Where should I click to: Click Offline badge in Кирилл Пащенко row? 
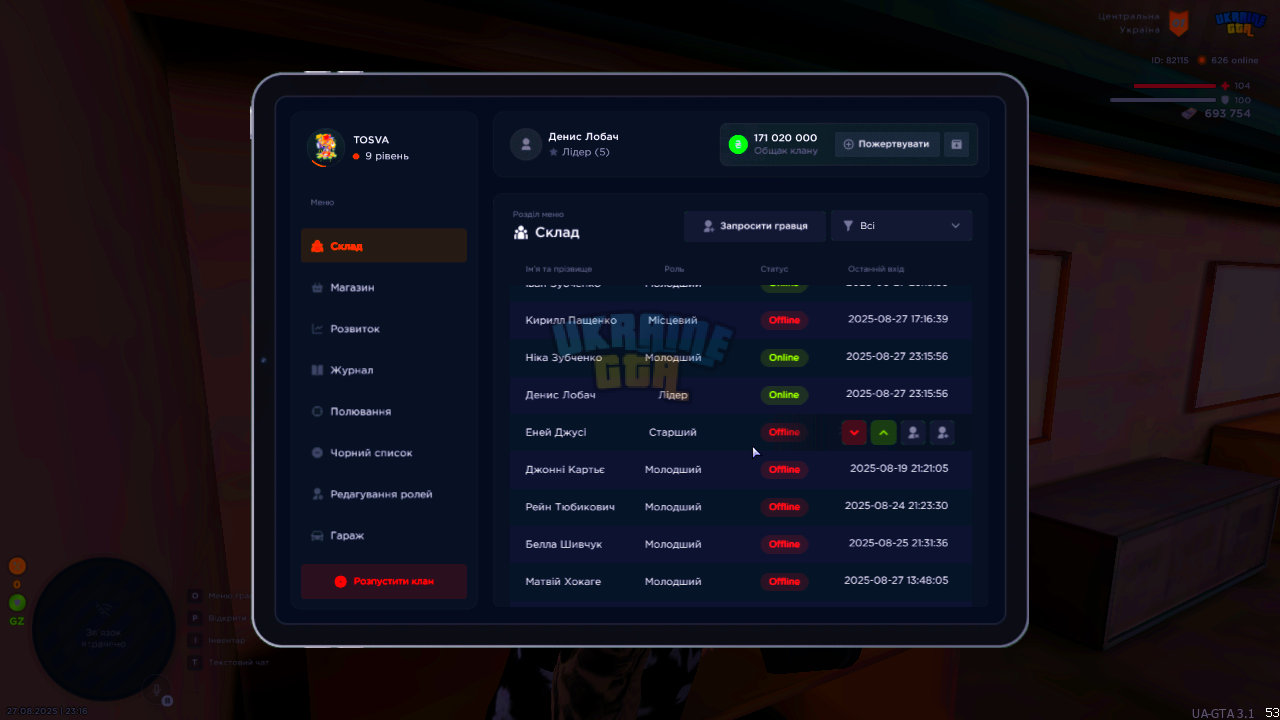(x=784, y=320)
